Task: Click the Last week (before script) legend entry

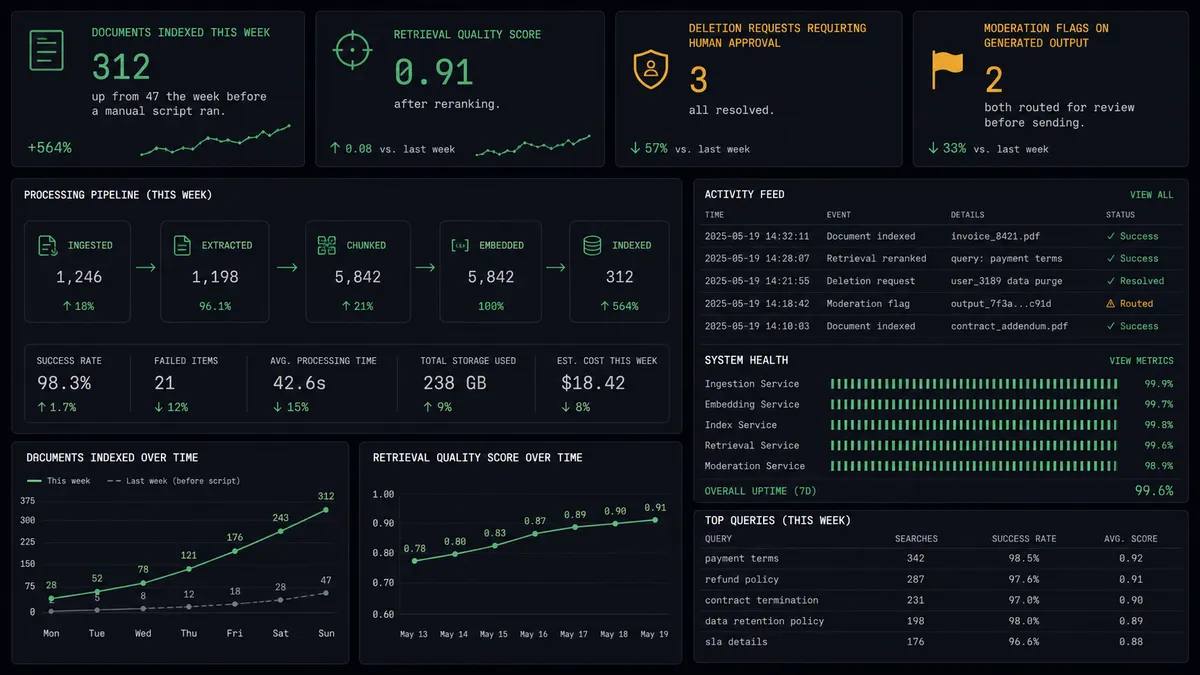Action: click(x=173, y=481)
